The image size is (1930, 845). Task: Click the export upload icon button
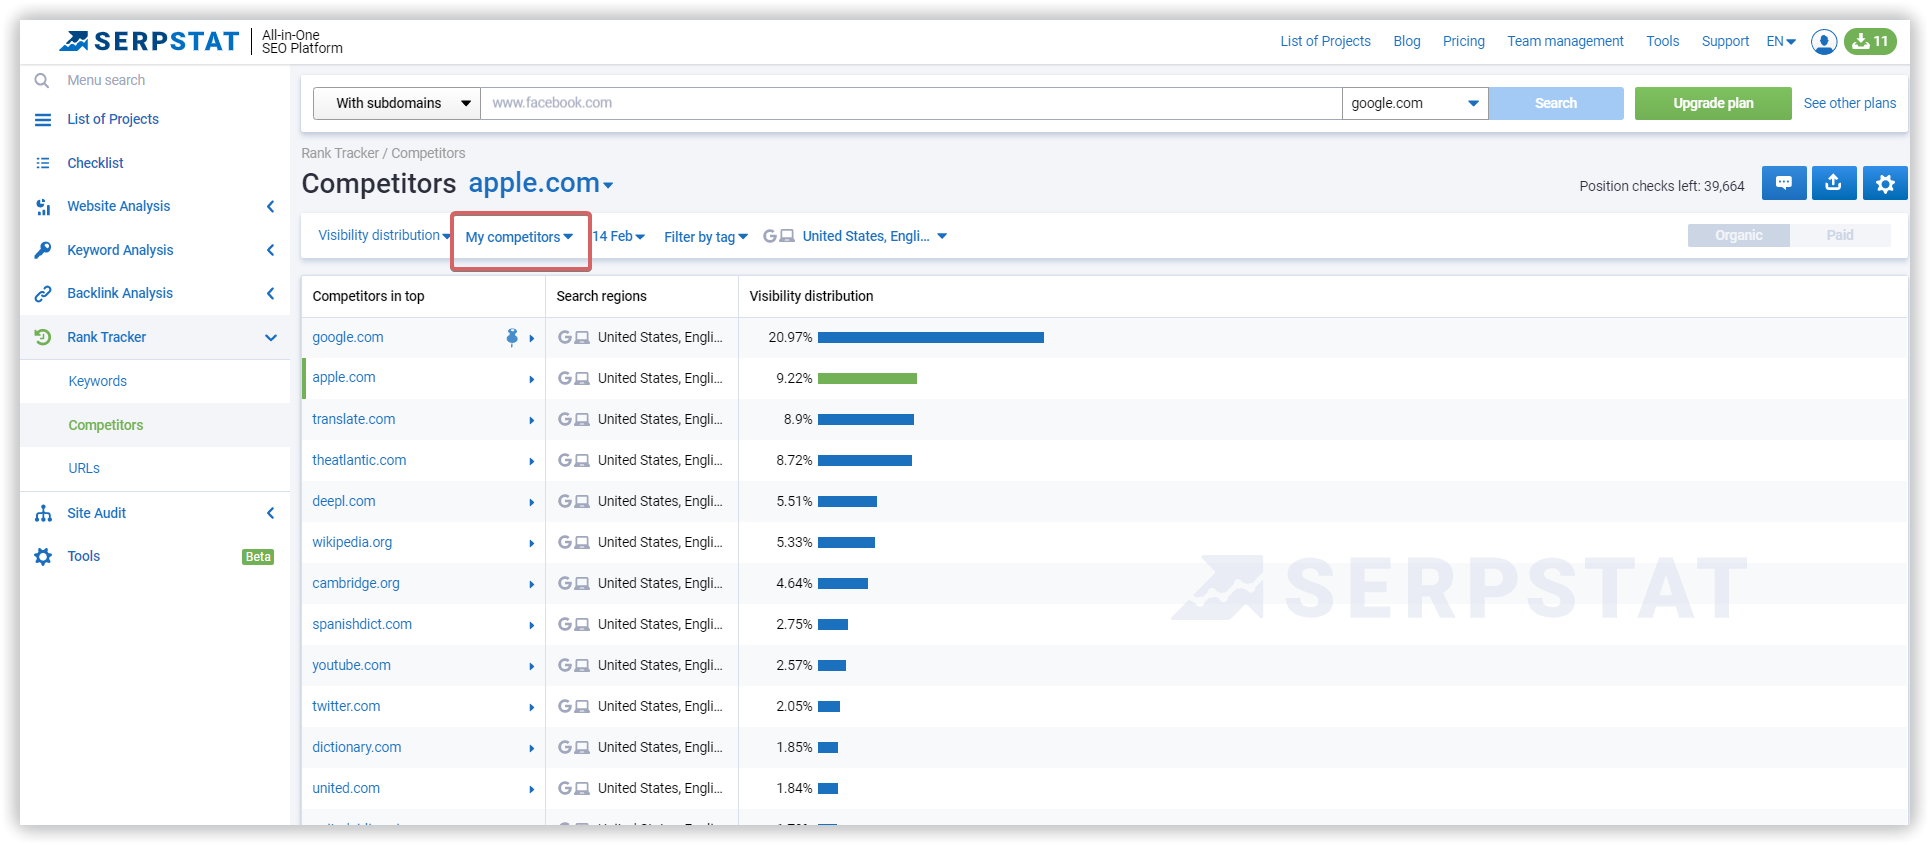1834,183
